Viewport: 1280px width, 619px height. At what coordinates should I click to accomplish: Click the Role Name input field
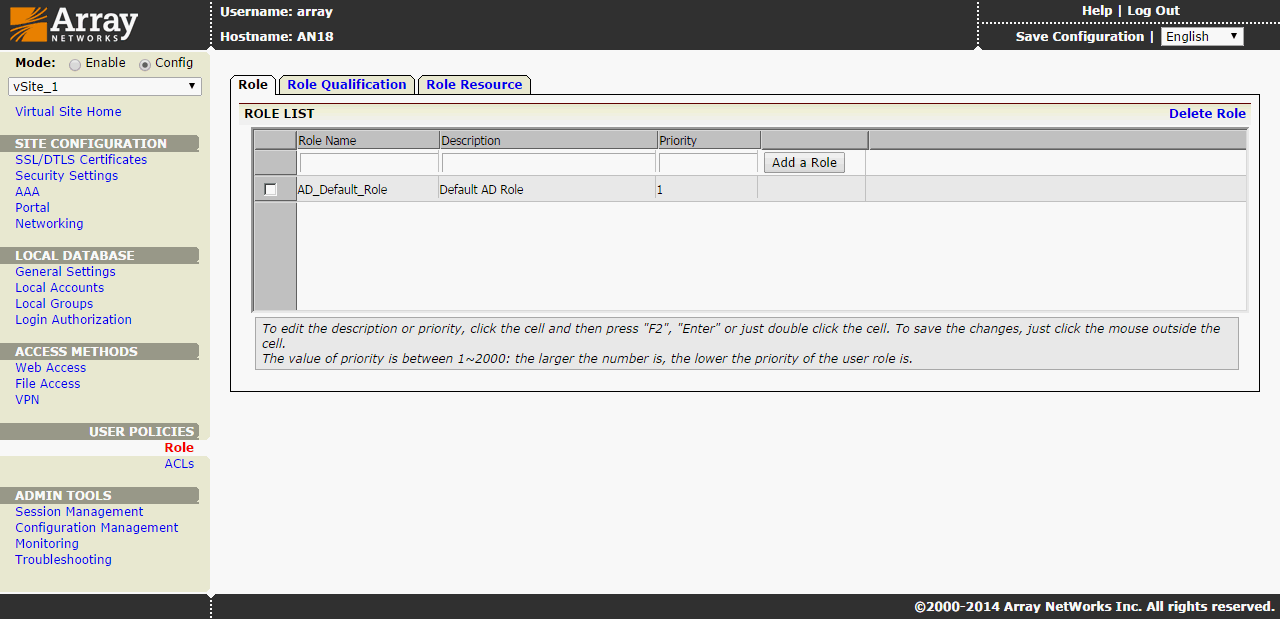click(x=368, y=163)
